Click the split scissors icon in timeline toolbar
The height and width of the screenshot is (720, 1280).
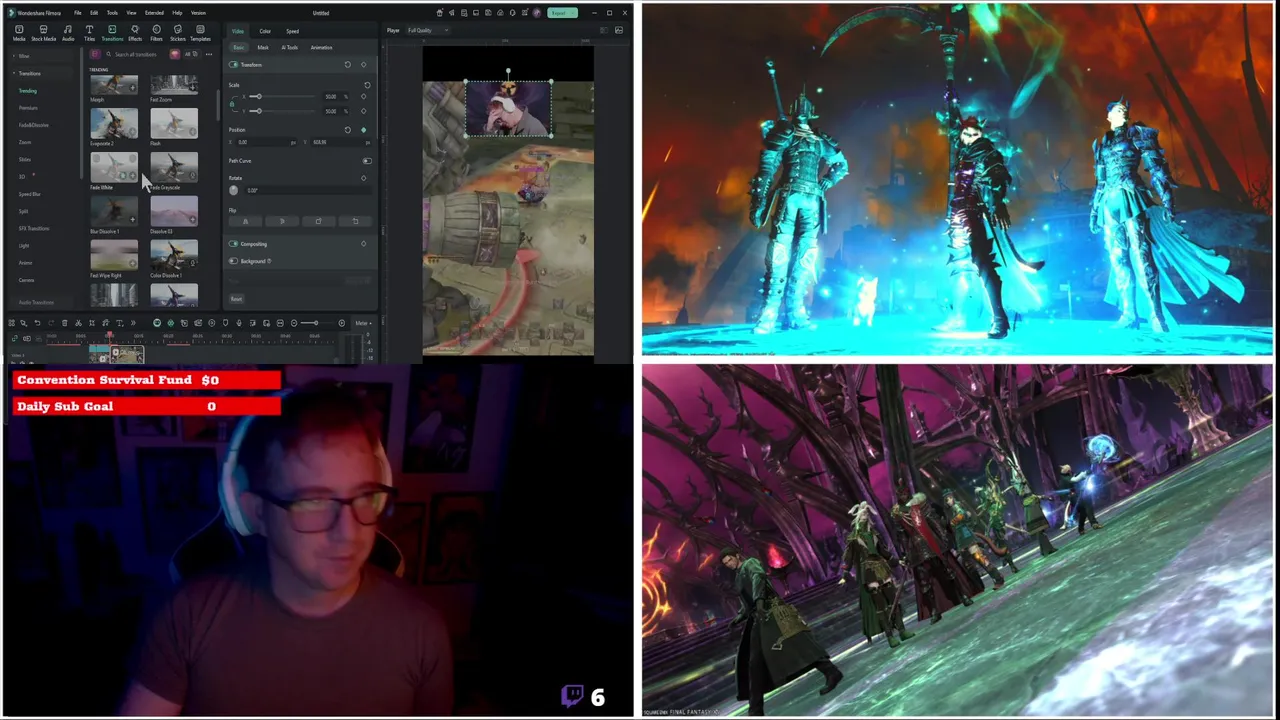click(78, 323)
